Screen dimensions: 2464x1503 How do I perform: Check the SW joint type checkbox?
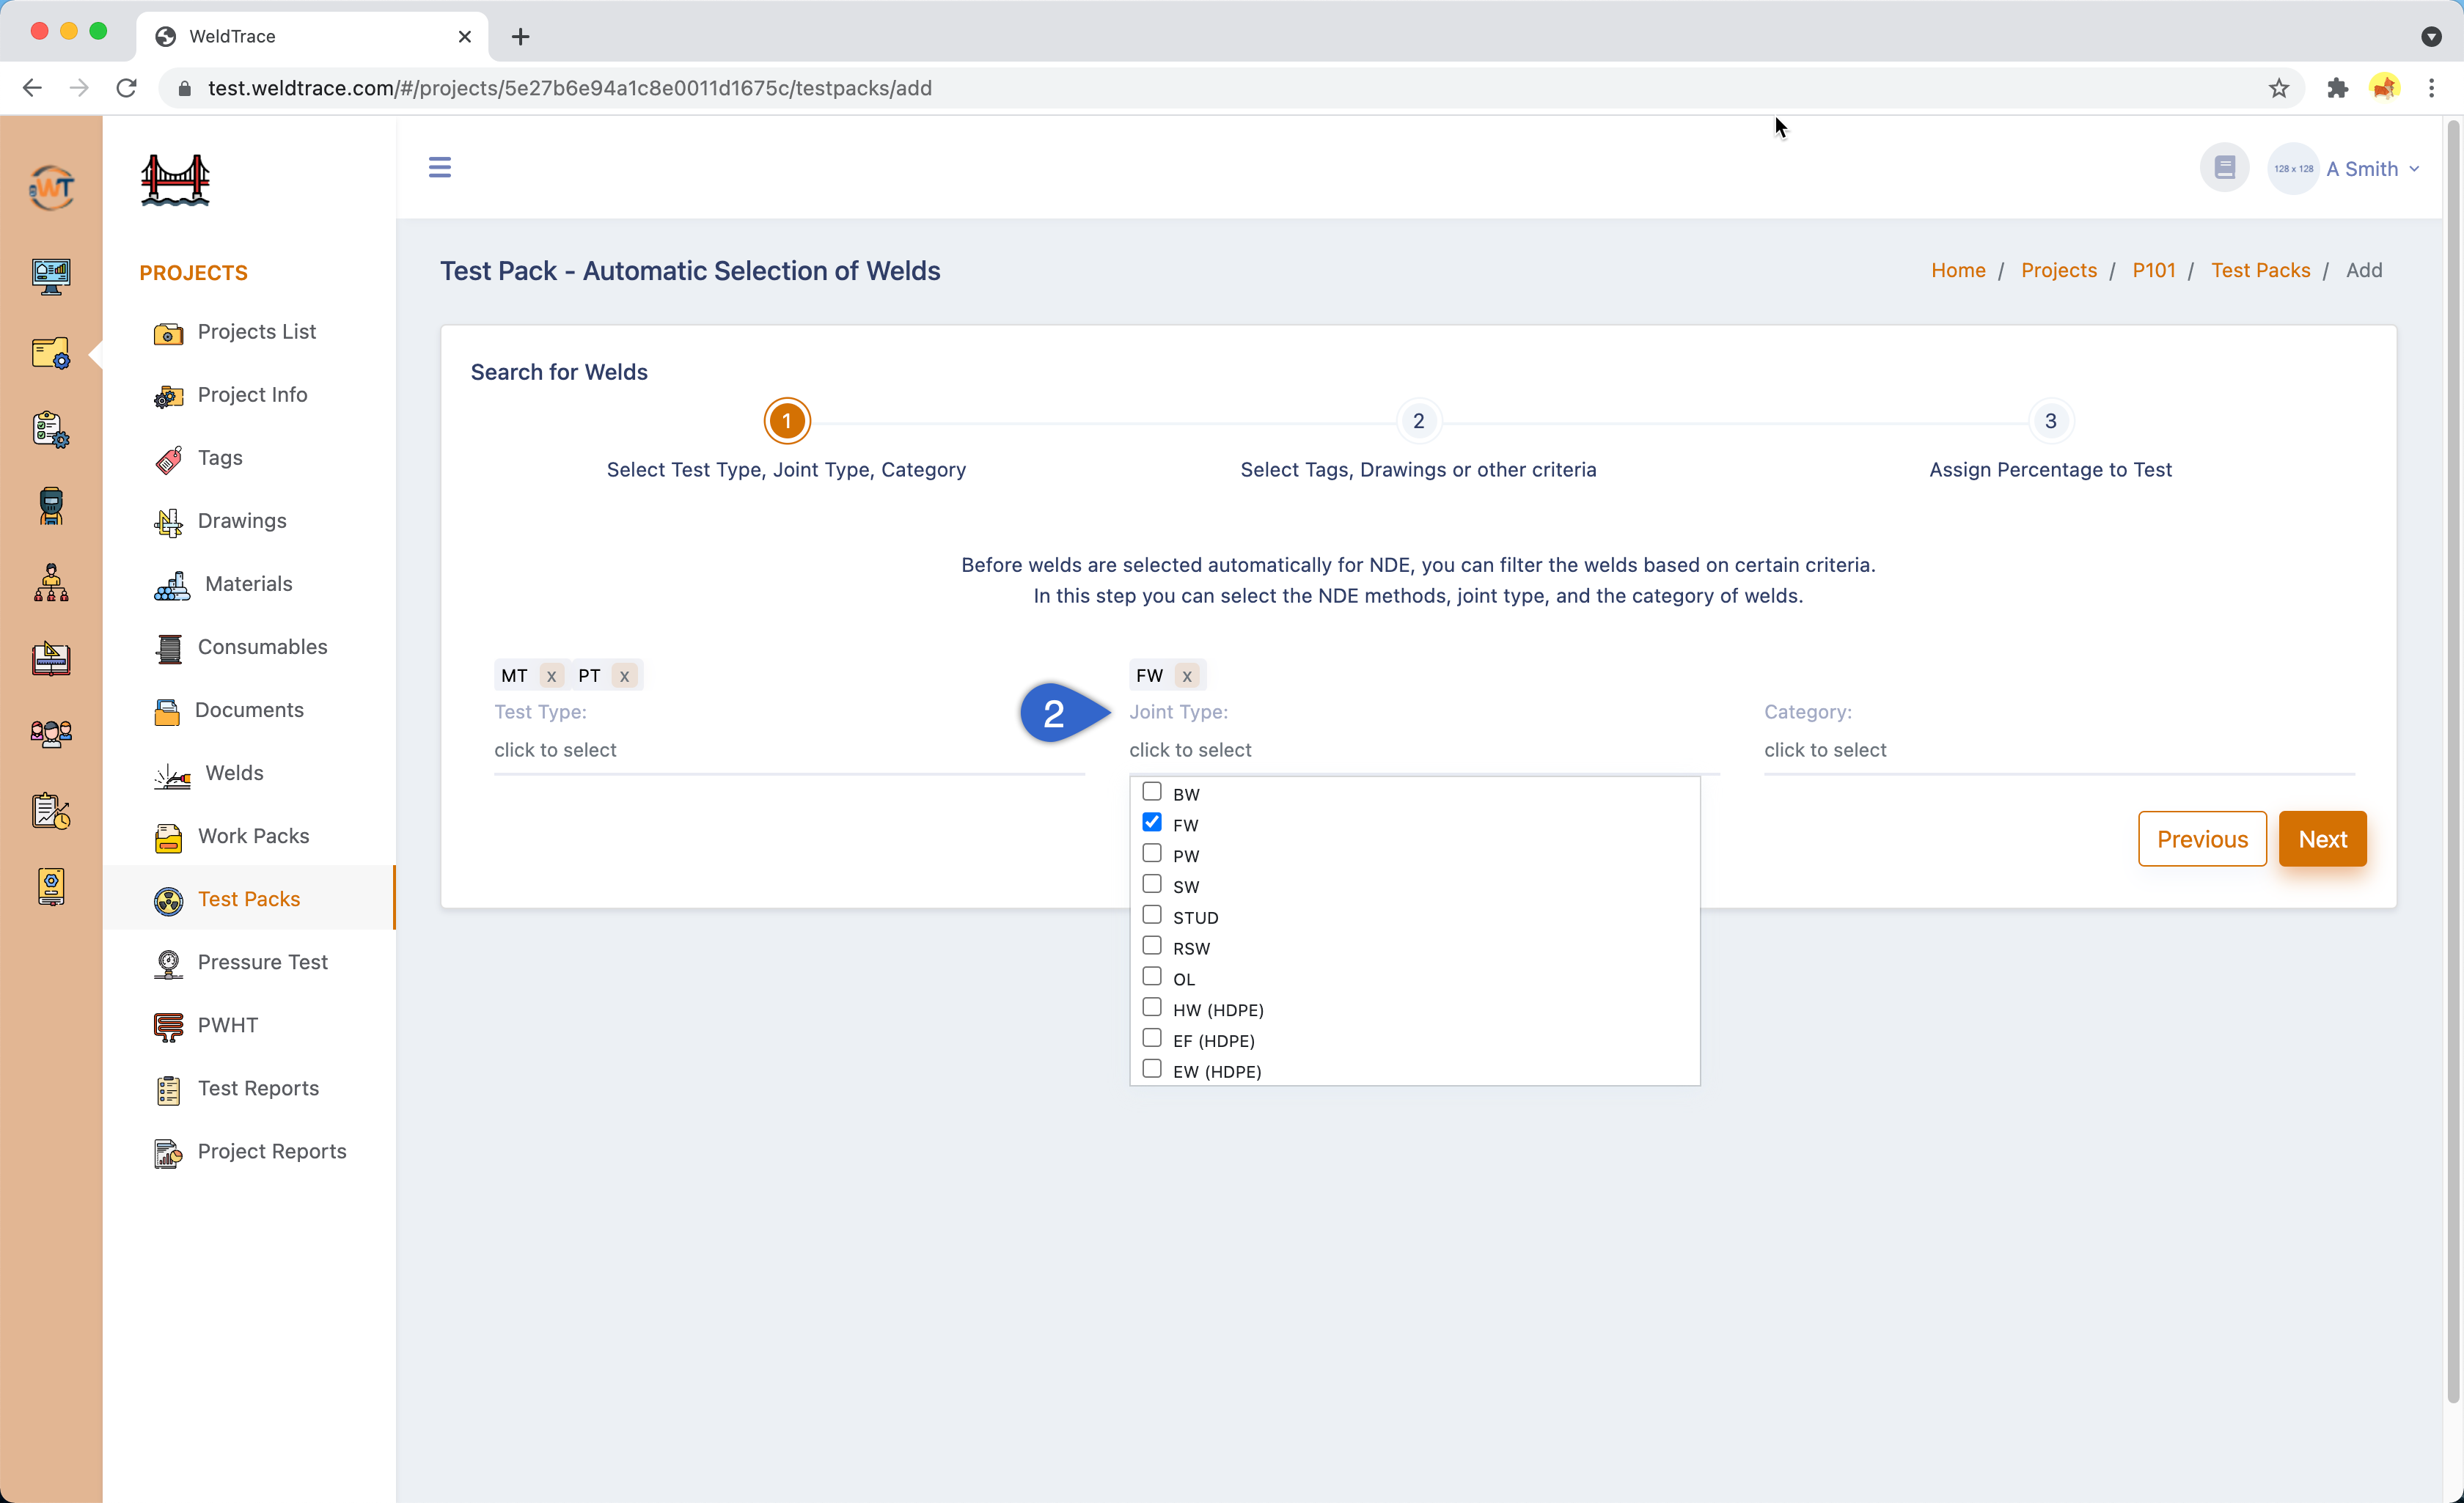(1152, 884)
